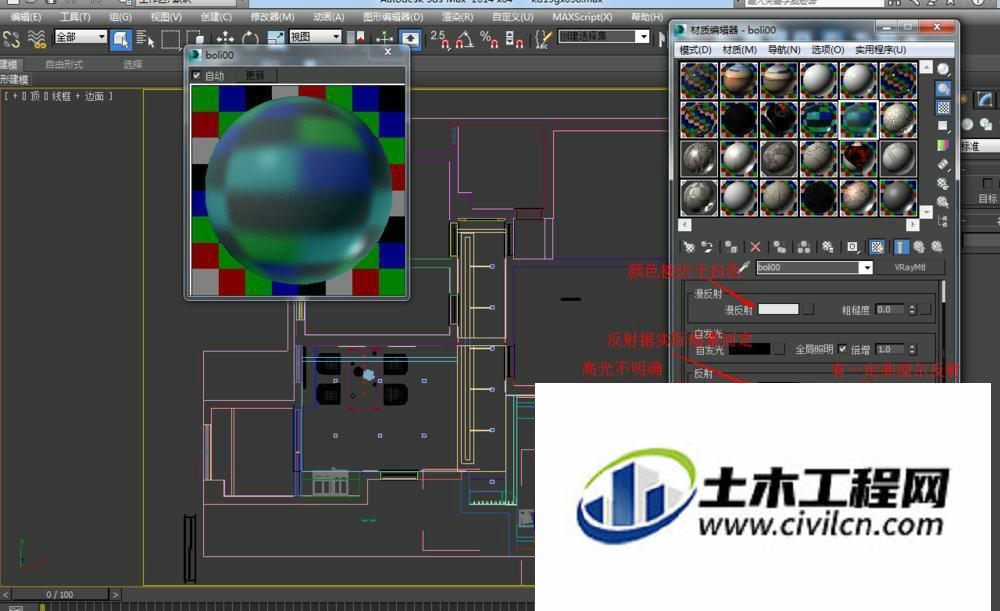
Task: Toggle the Backlight icon in Material Editor
Action: [x=943, y=89]
